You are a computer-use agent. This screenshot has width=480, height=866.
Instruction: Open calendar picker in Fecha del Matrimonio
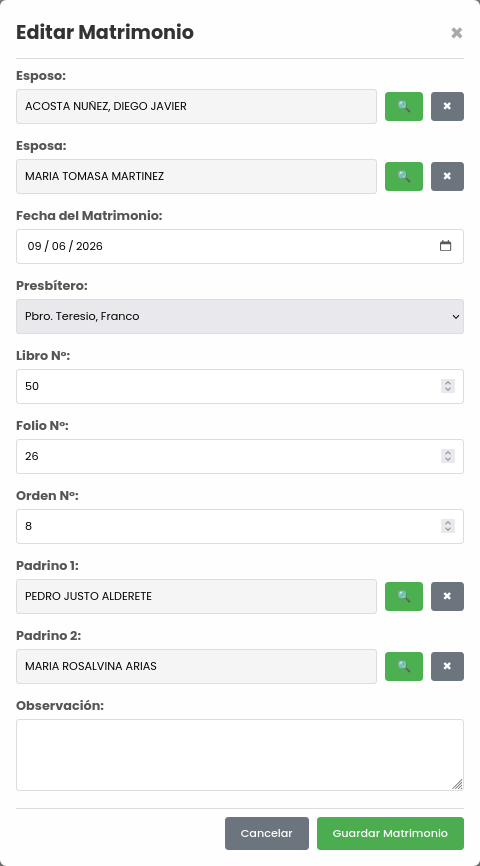coord(445,246)
